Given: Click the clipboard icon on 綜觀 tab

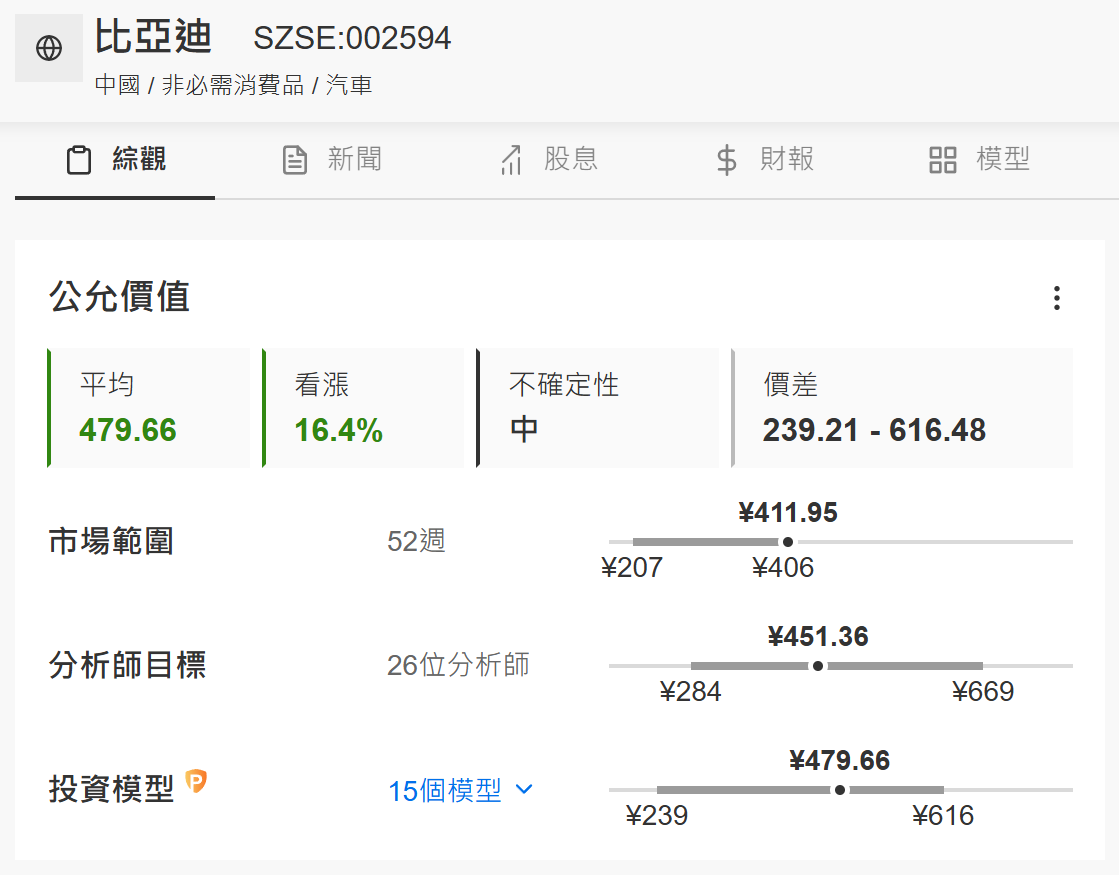Looking at the screenshot, I should [79, 160].
